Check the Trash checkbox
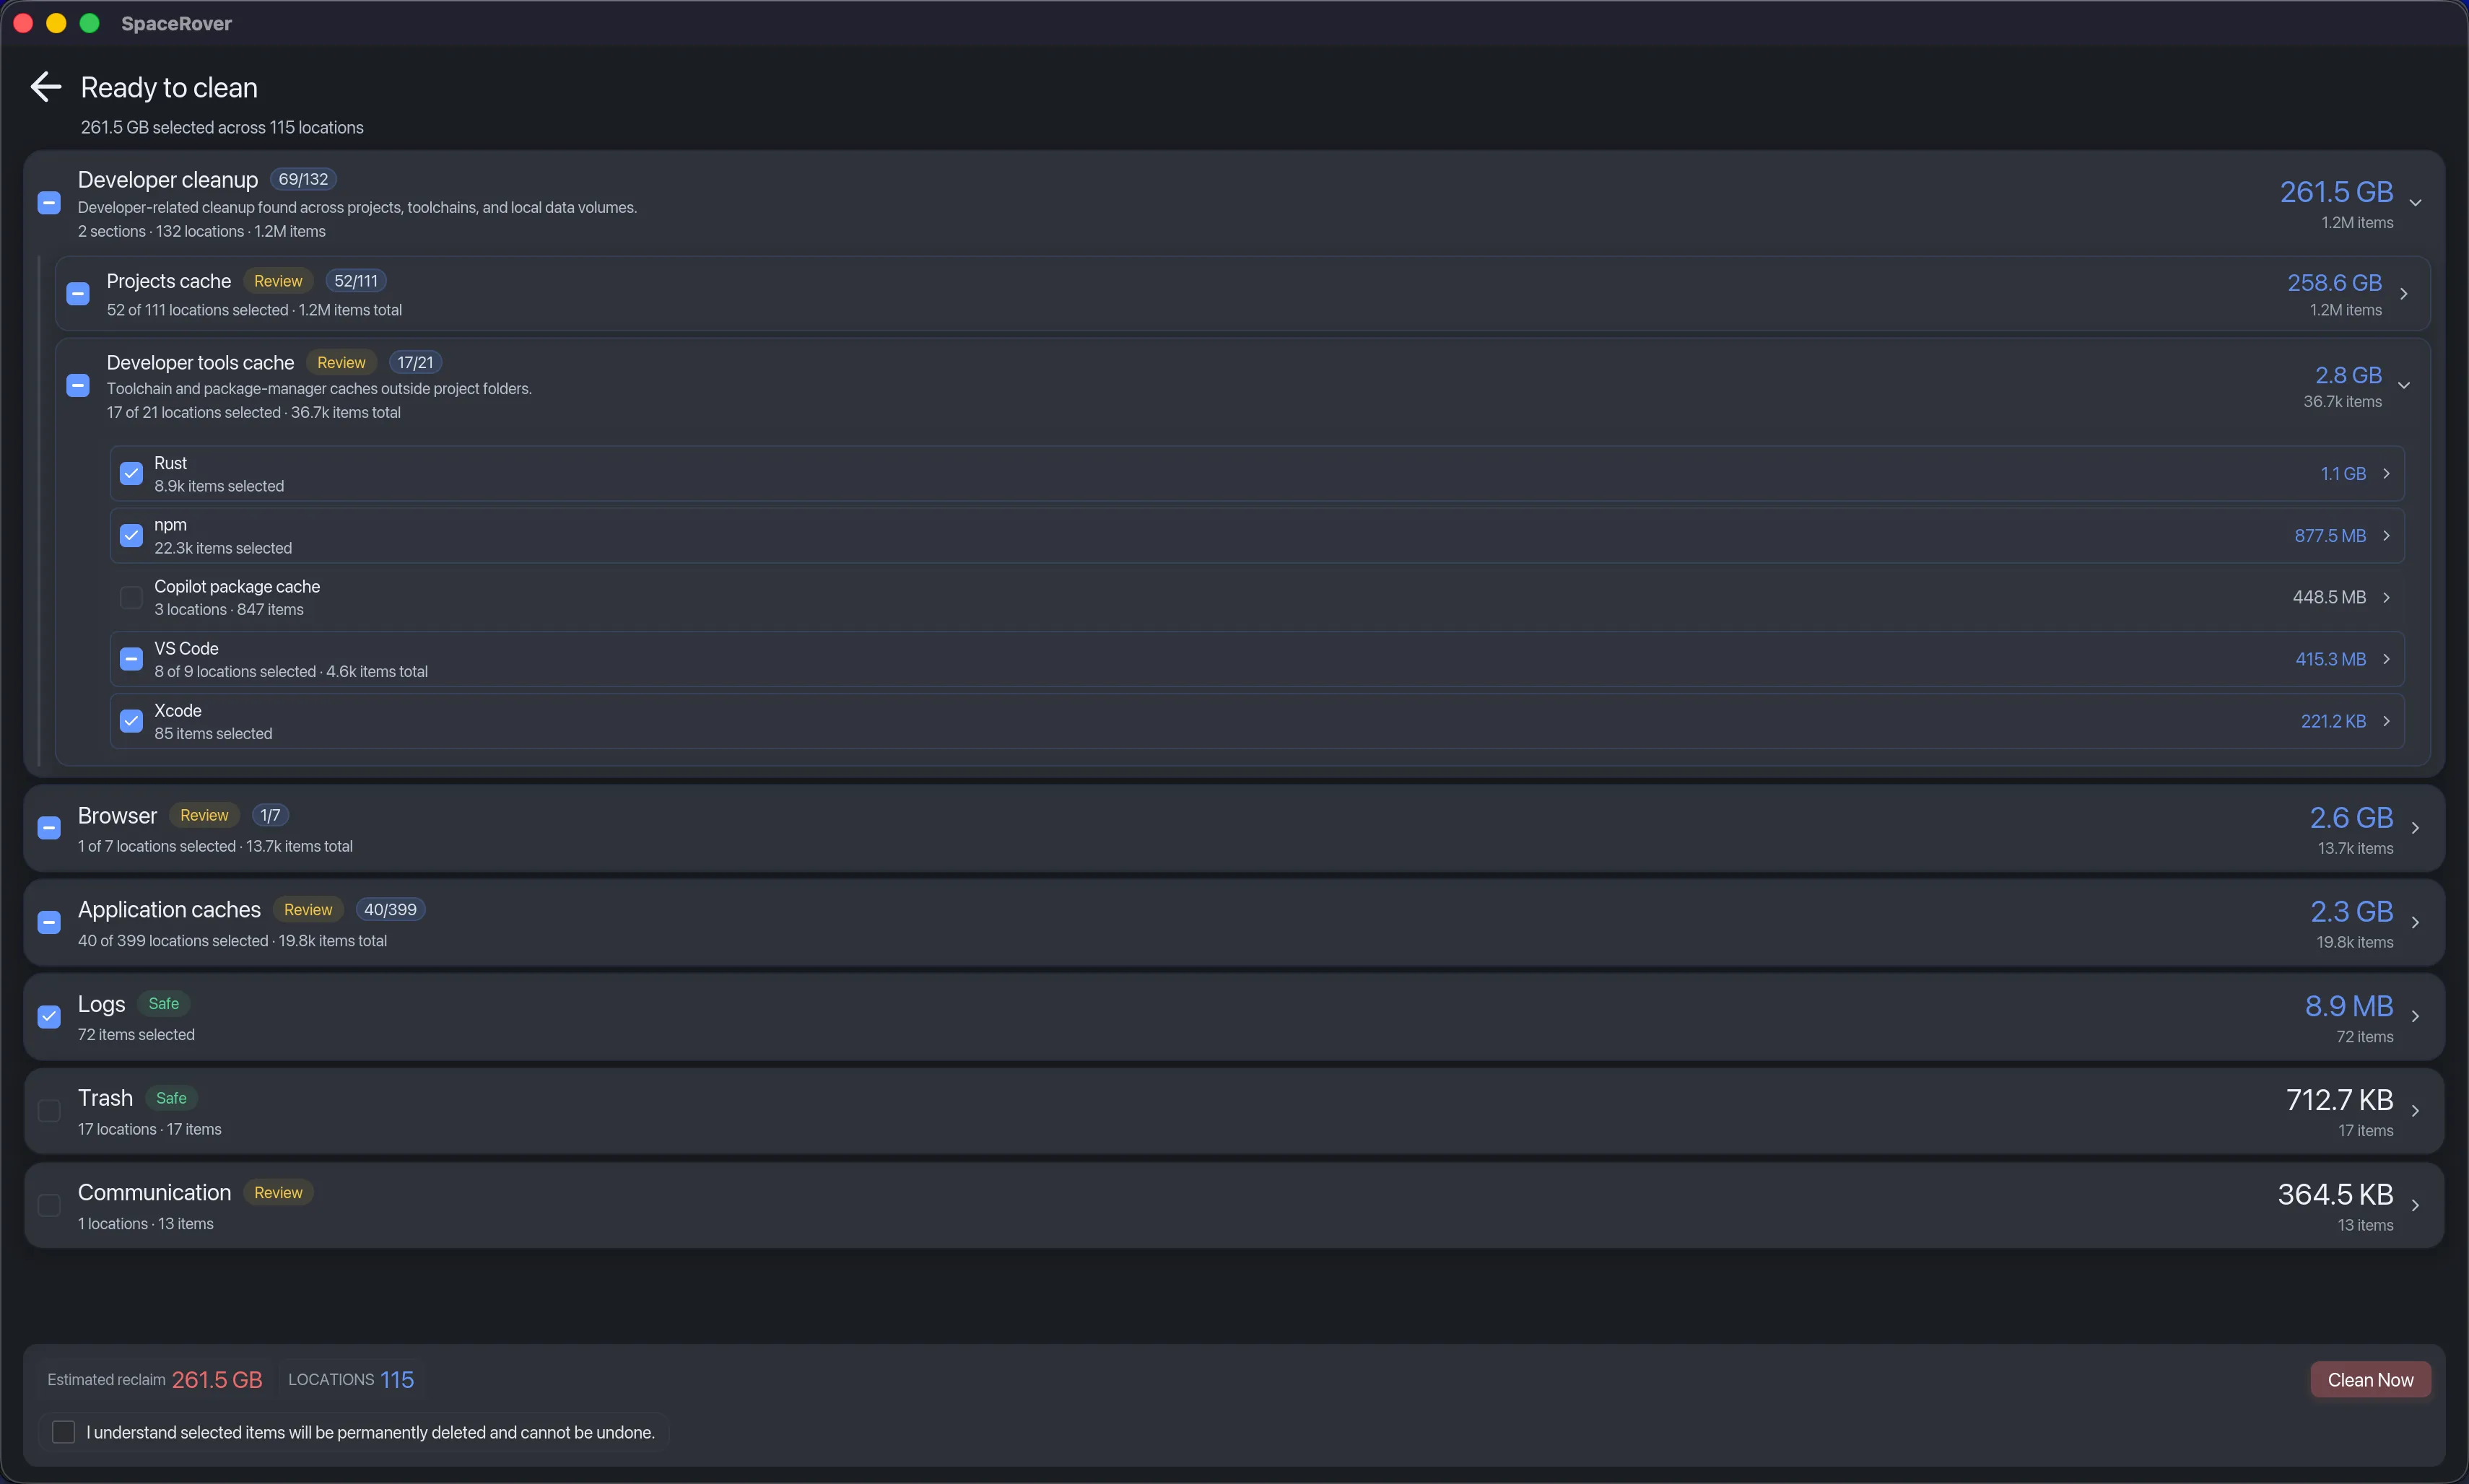Screen dimensions: 2469x1484 49,1111
